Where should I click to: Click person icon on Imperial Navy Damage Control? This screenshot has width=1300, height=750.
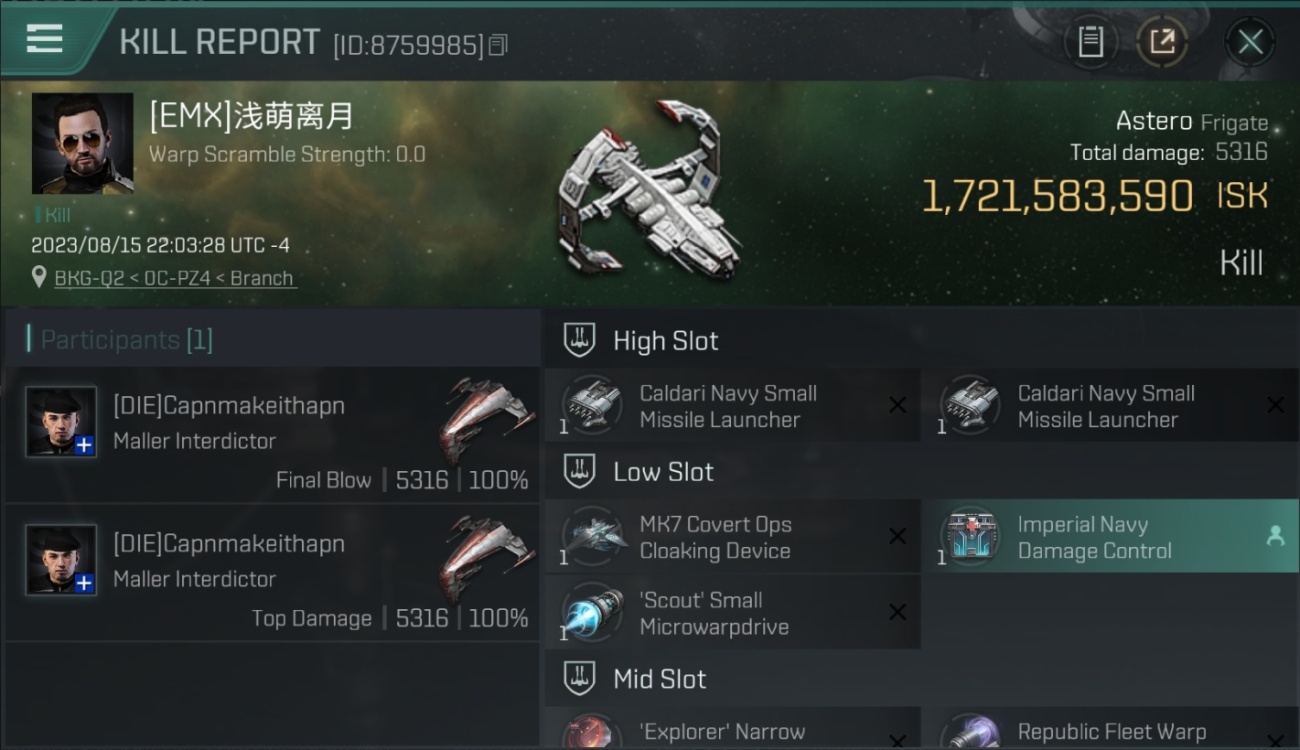[1275, 537]
